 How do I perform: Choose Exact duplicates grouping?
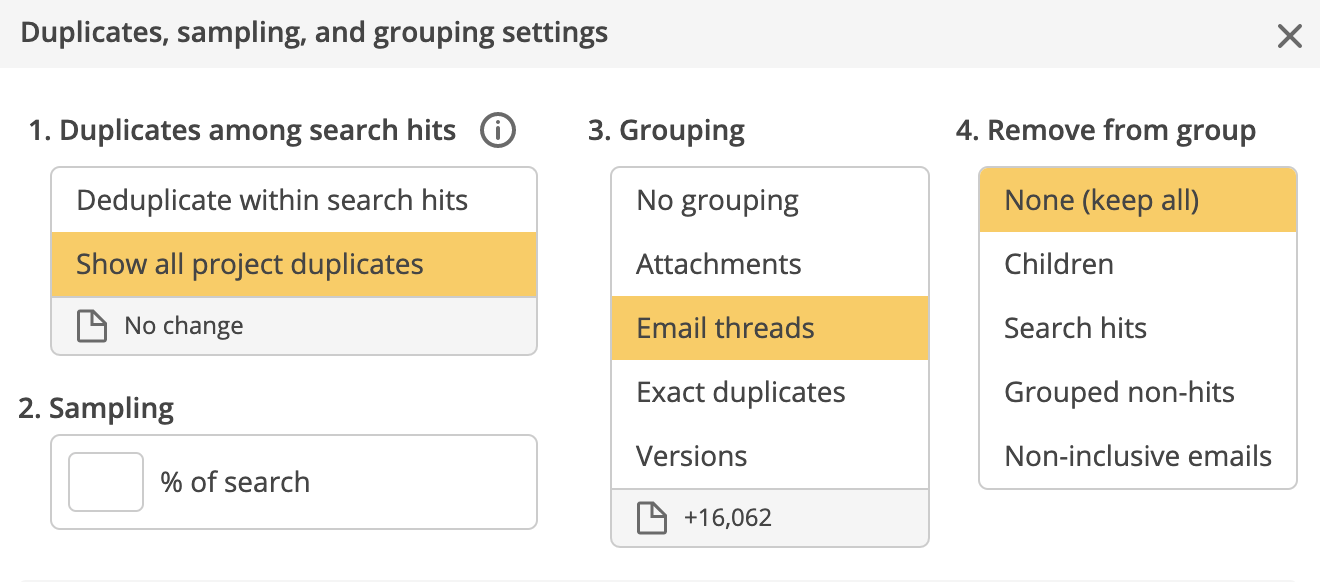pyautogui.click(x=741, y=392)
